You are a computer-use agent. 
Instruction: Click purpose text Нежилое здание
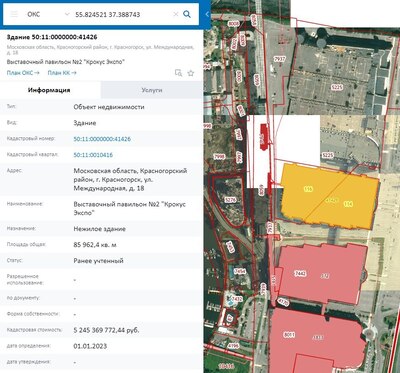pos(99,229)
